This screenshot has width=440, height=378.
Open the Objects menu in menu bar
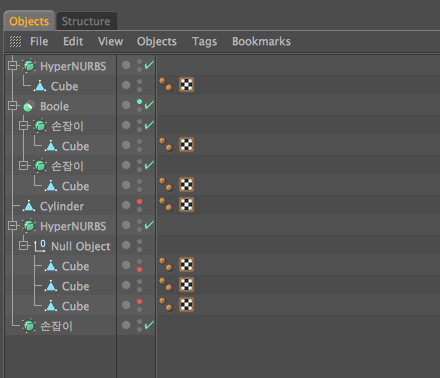click(x=157, y=41)
